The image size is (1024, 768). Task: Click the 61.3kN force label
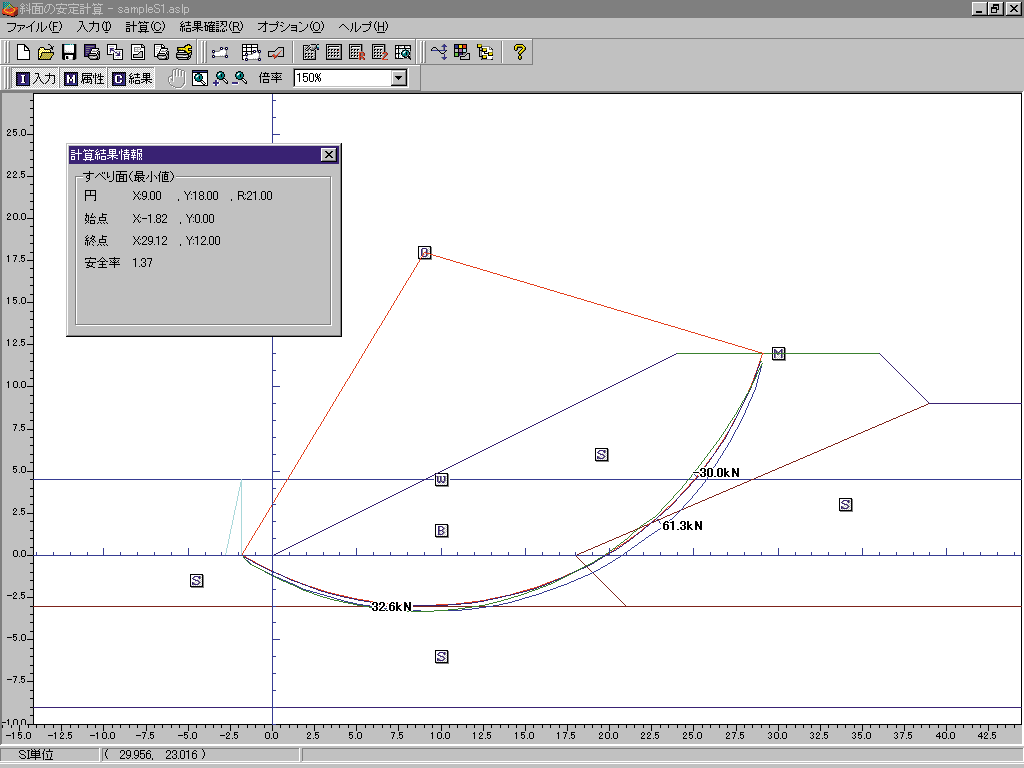point(682,526)
